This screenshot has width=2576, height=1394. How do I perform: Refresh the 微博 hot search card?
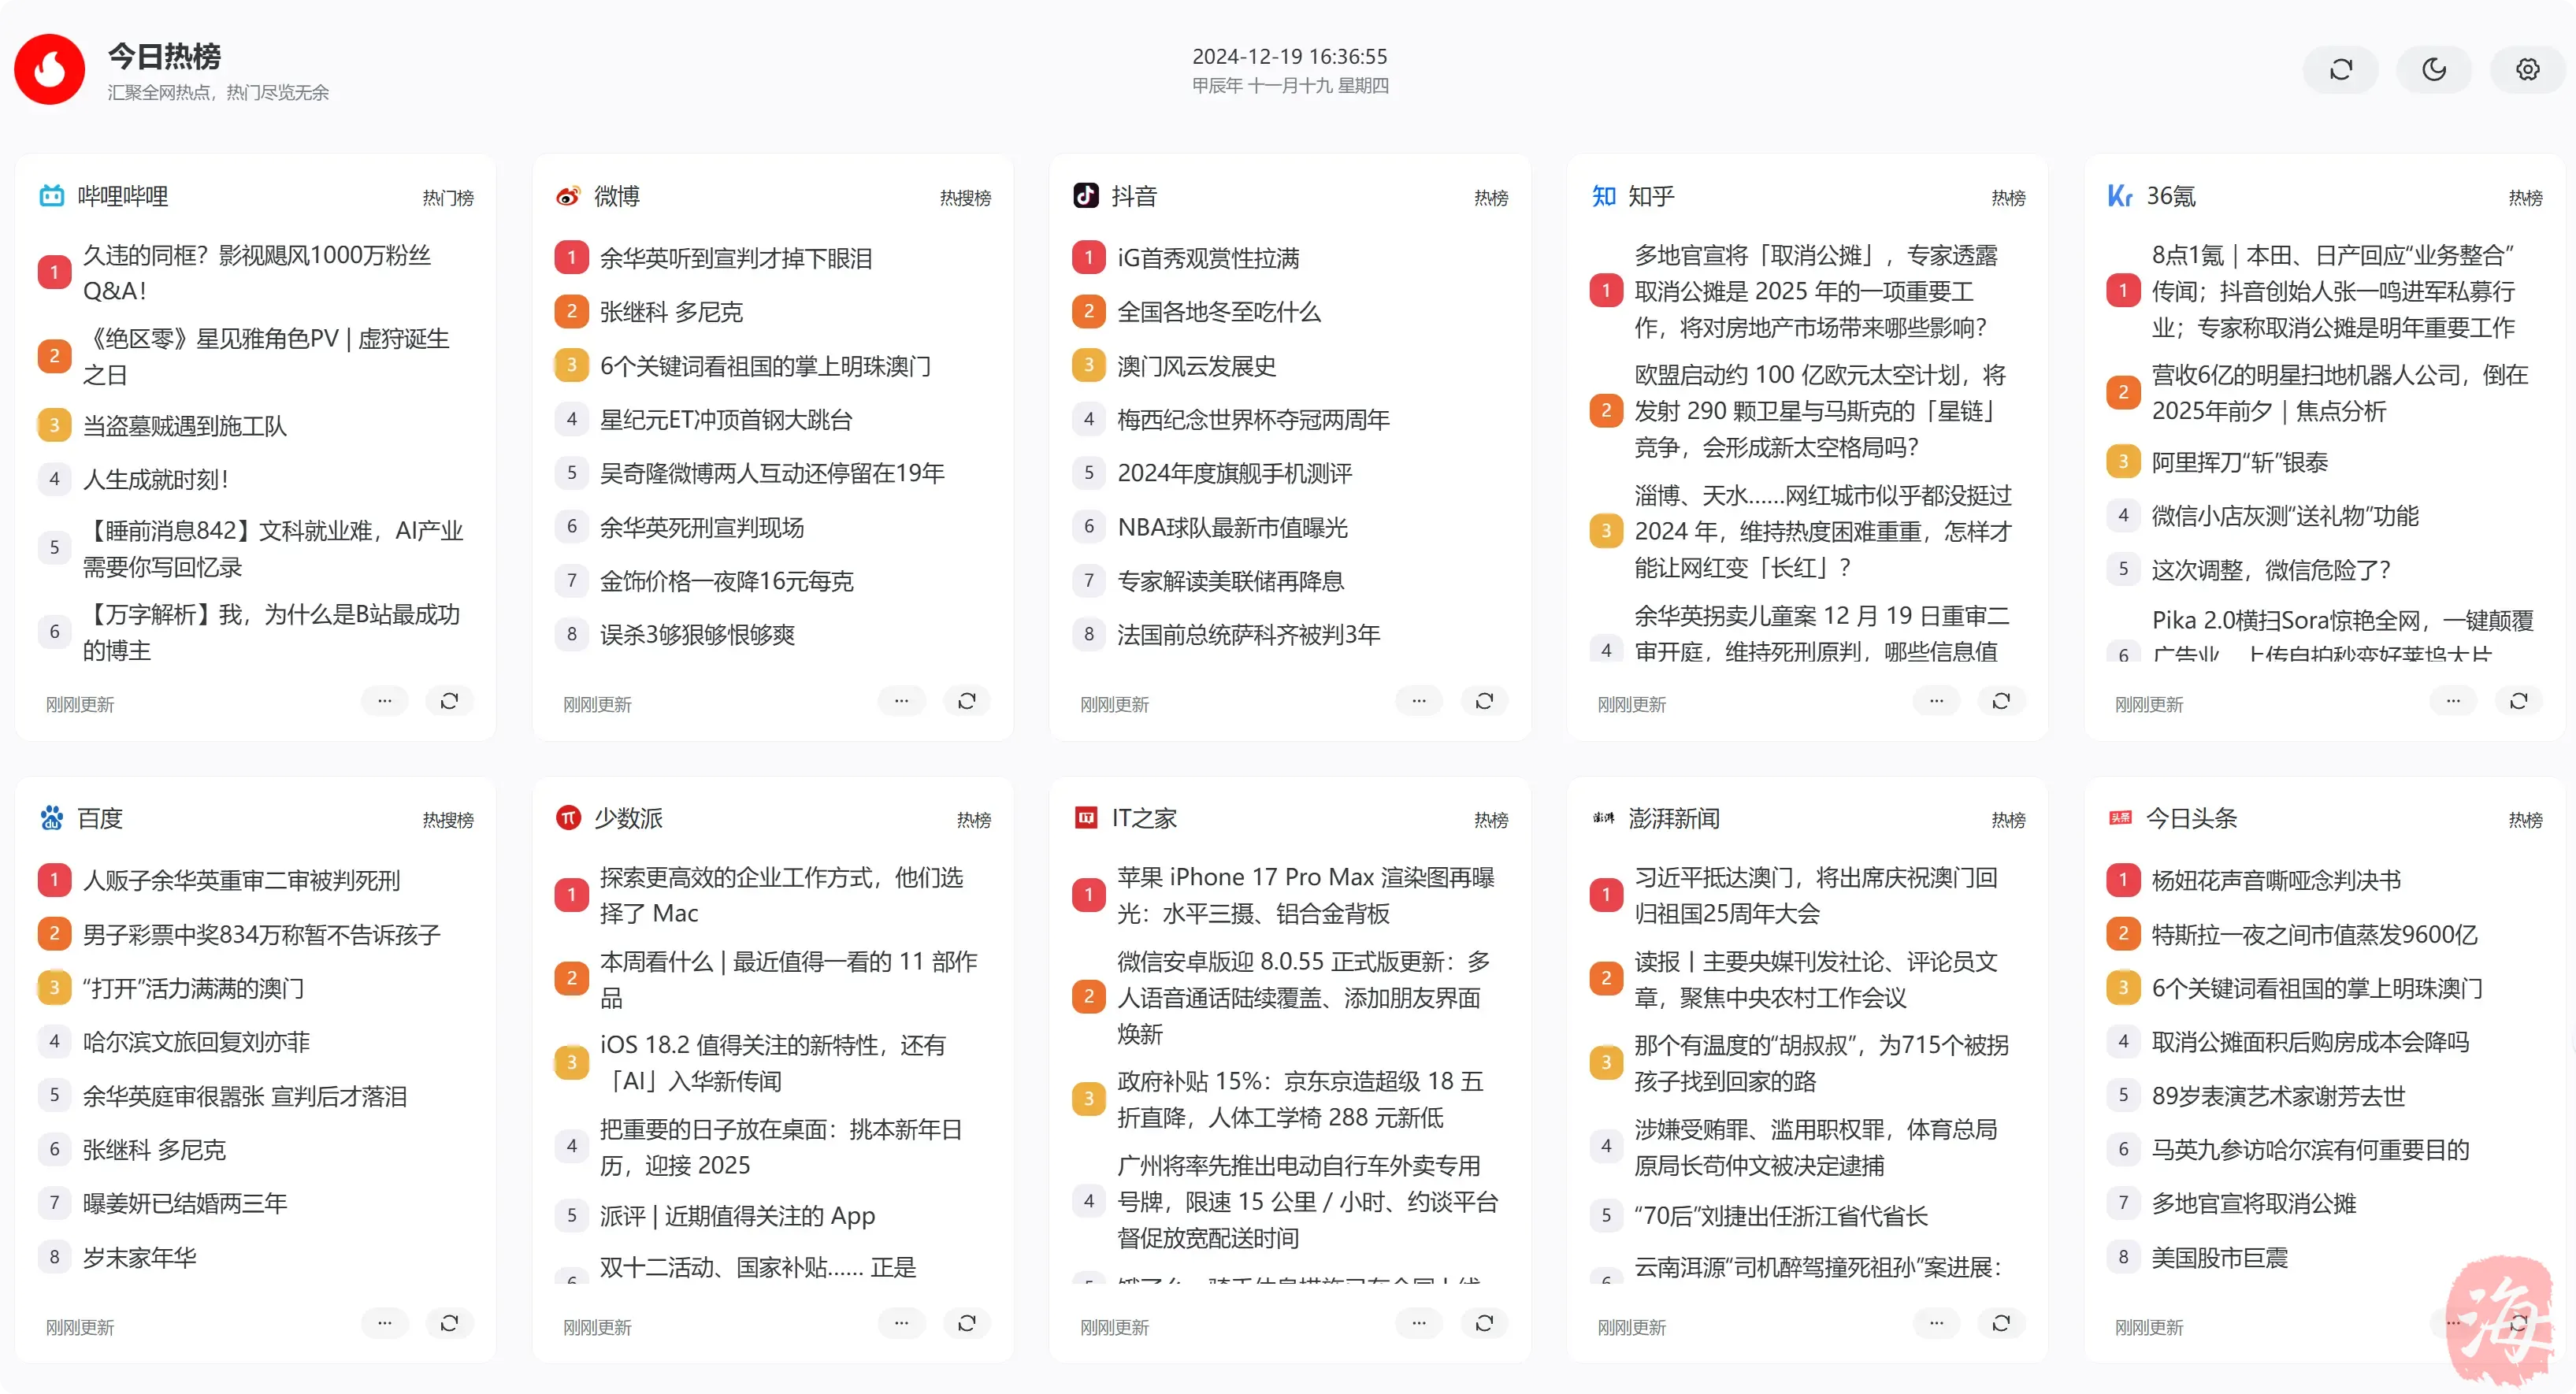(x=966, y=701)
